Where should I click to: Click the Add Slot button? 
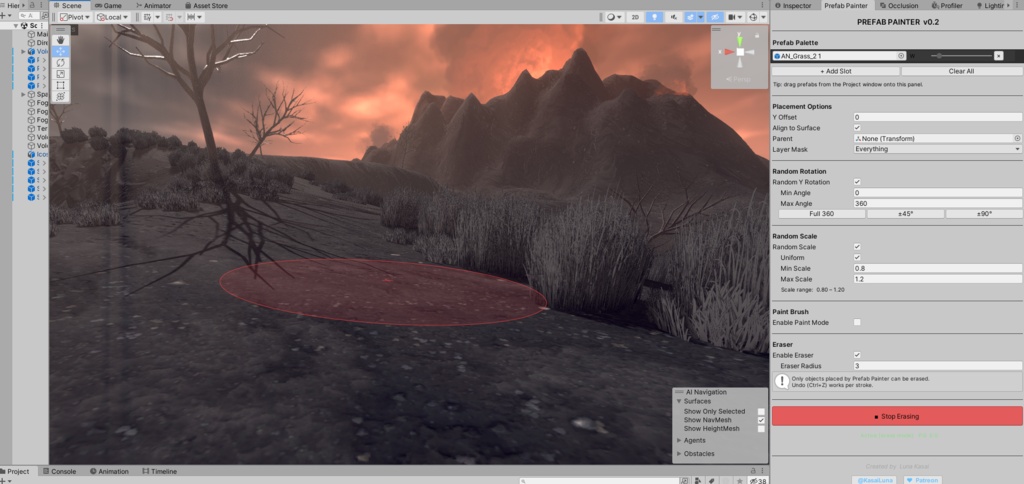(835, 71)
